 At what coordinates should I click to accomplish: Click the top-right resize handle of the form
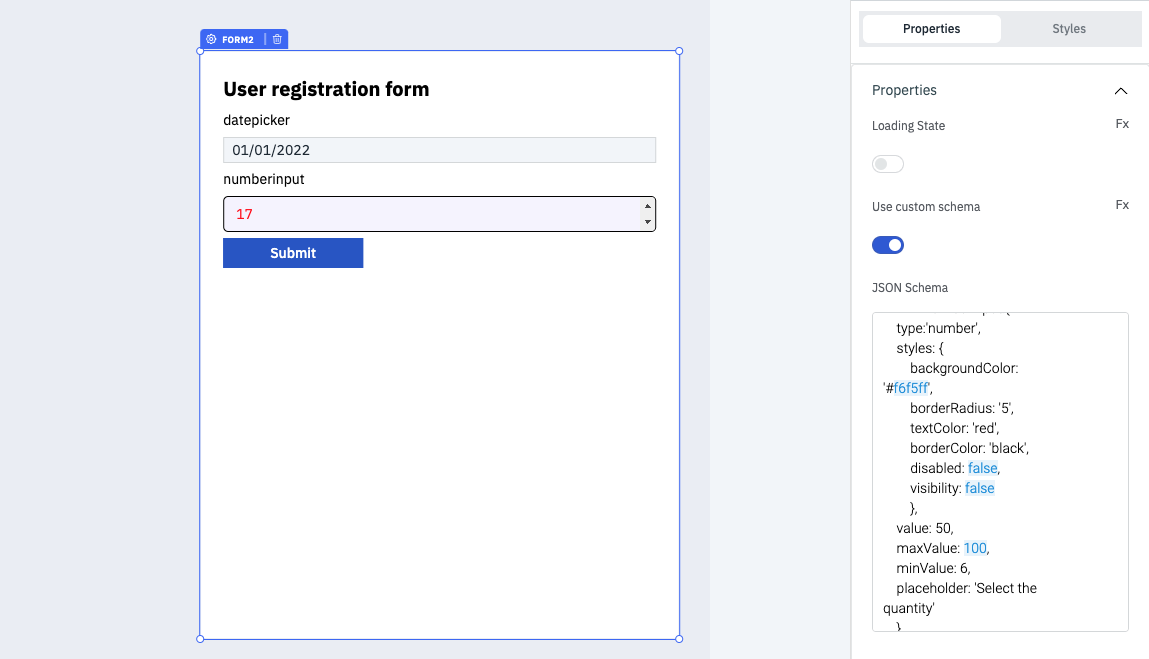[x=679, y=51]
